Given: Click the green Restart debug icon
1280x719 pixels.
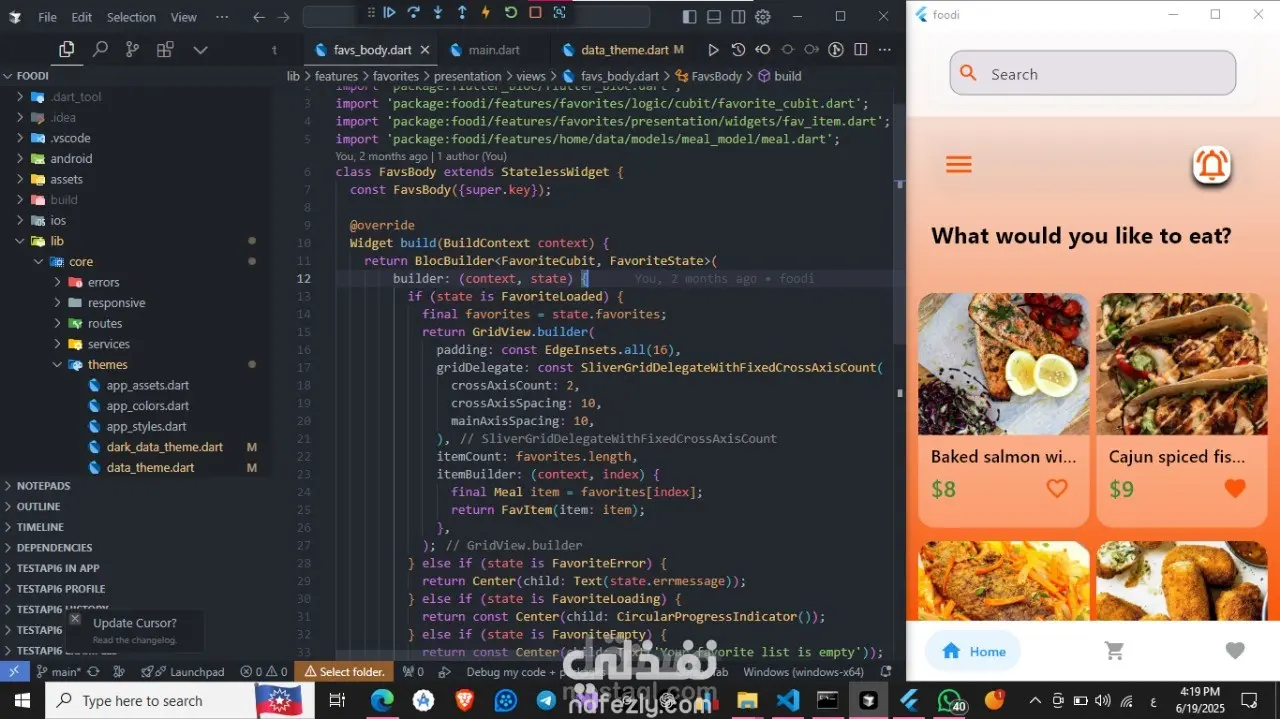Looking at the screenshot, I should pos(511,13).
